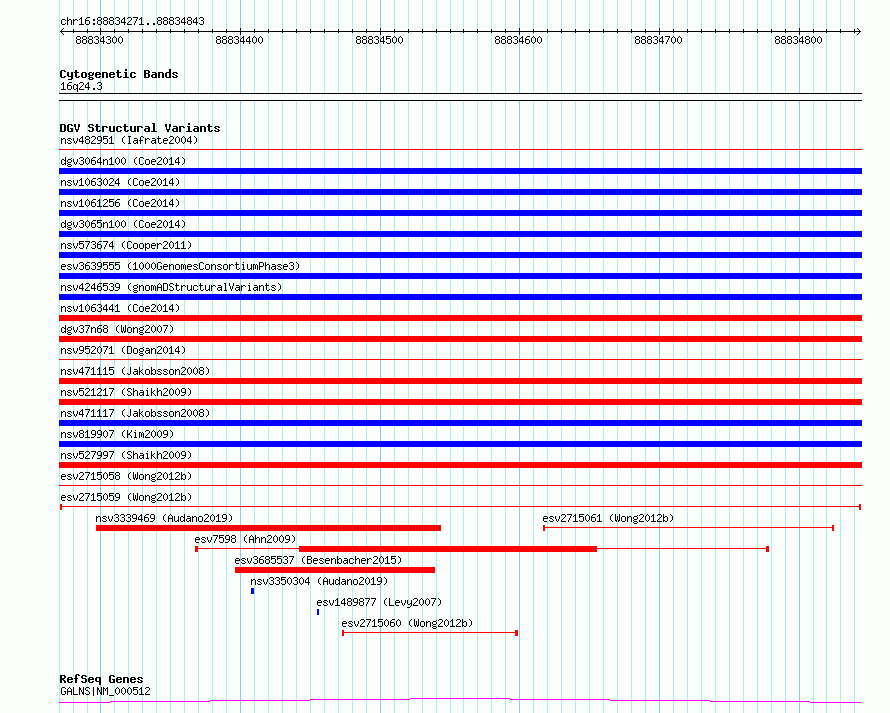The width and height of the screenshot is (890, 713).
Task: Open the GALNS|NM_000512 gene label
Action: pos(105,691)
